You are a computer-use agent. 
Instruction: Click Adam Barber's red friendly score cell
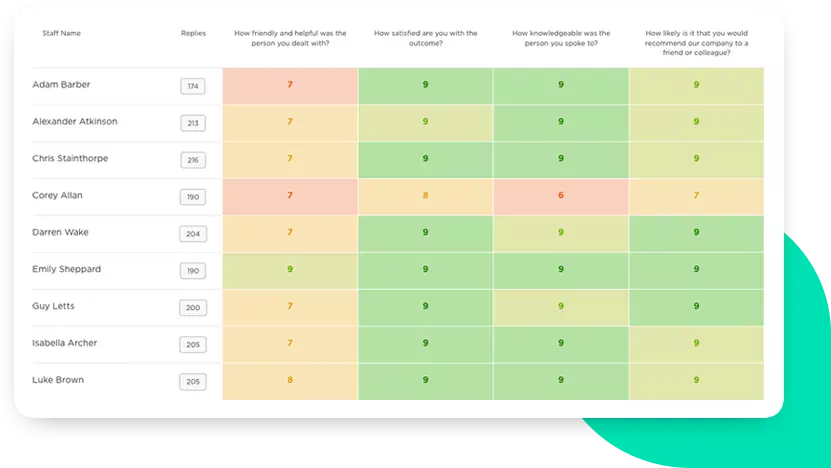[290, 86]
